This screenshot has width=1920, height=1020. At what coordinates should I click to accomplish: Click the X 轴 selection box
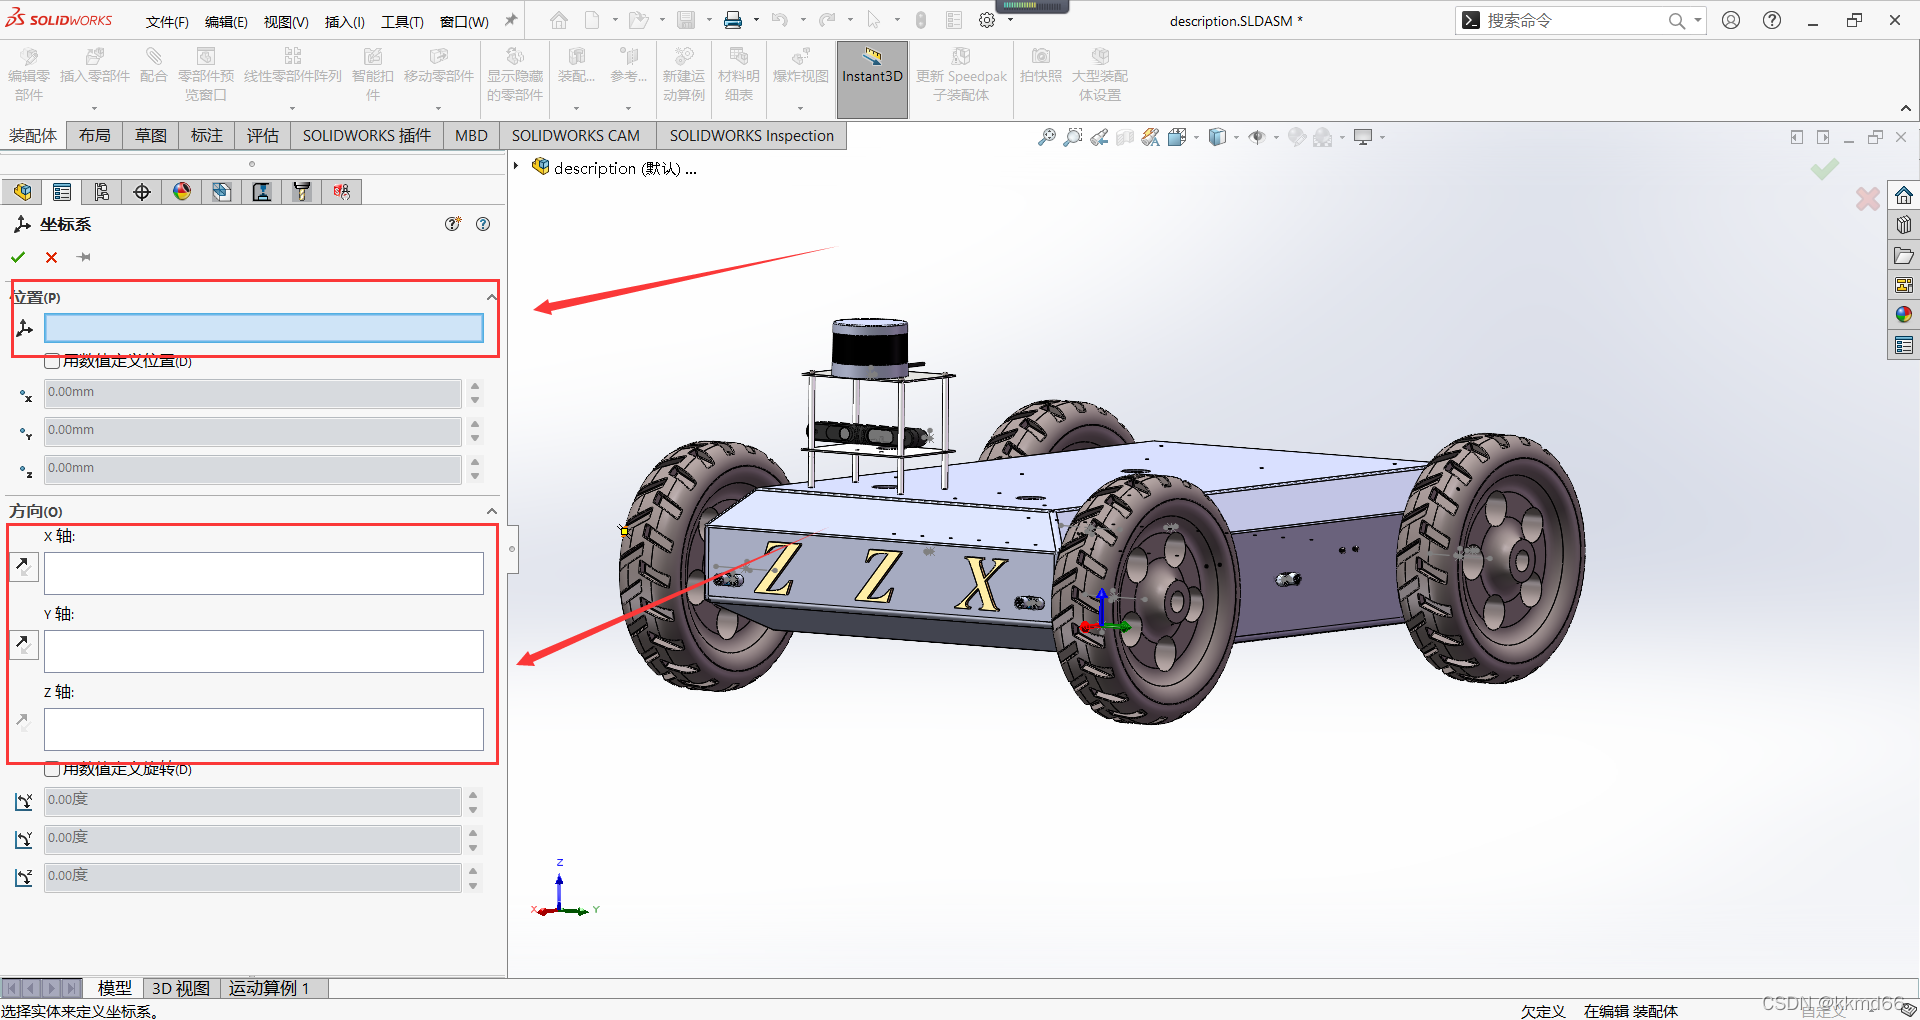(x=264, y=574)
